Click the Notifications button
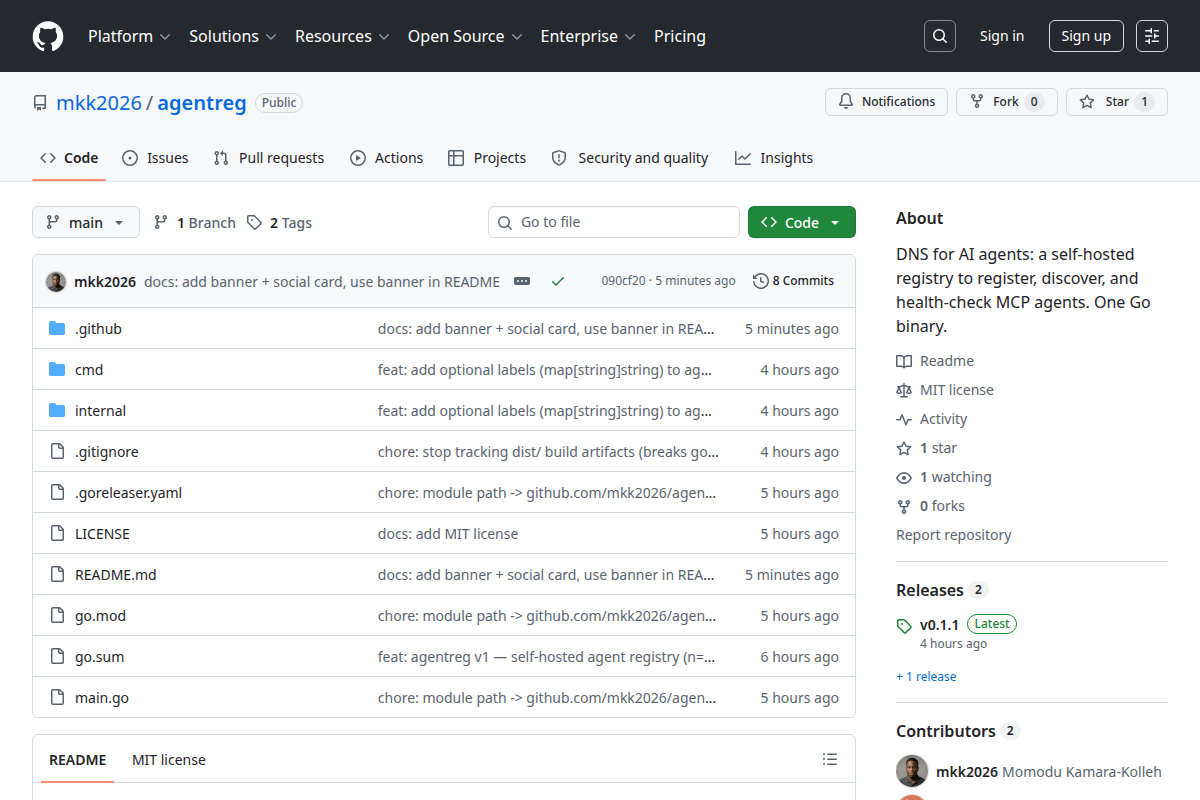The image size is (1200, 800). pos(886,102)
